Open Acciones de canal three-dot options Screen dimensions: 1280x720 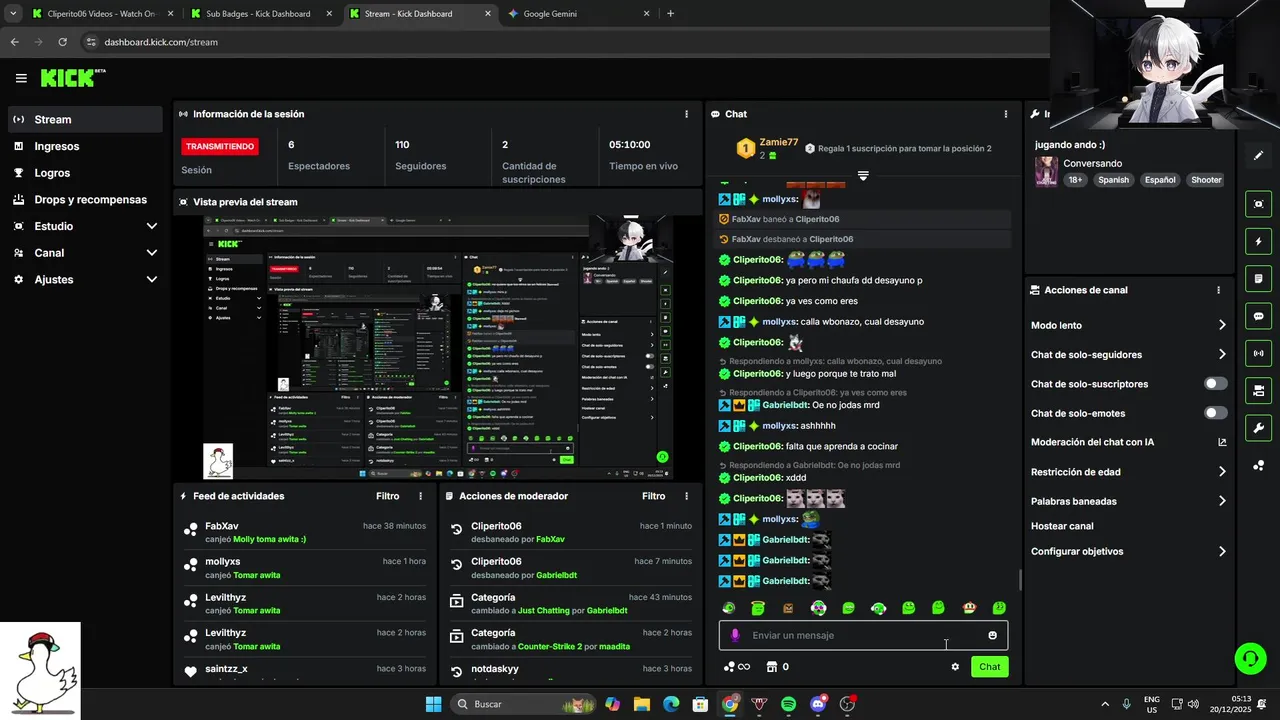tap(1218, 290)
